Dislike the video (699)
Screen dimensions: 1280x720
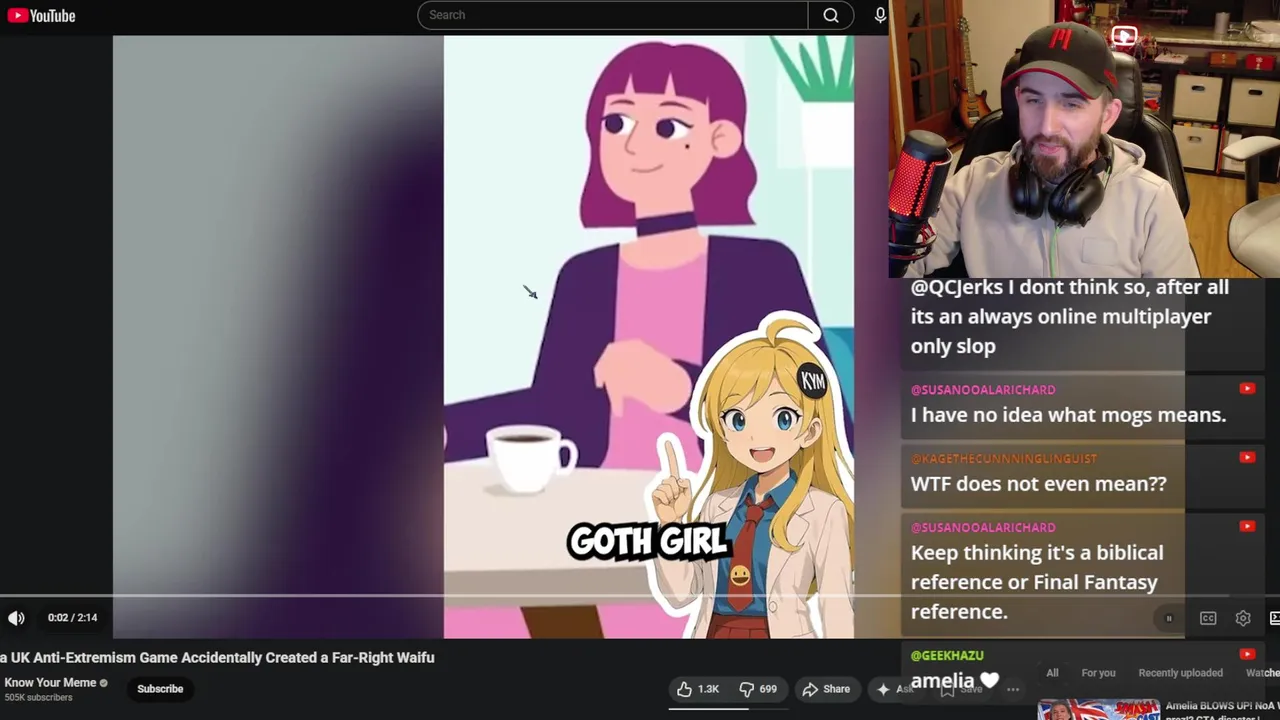(758, 689)
